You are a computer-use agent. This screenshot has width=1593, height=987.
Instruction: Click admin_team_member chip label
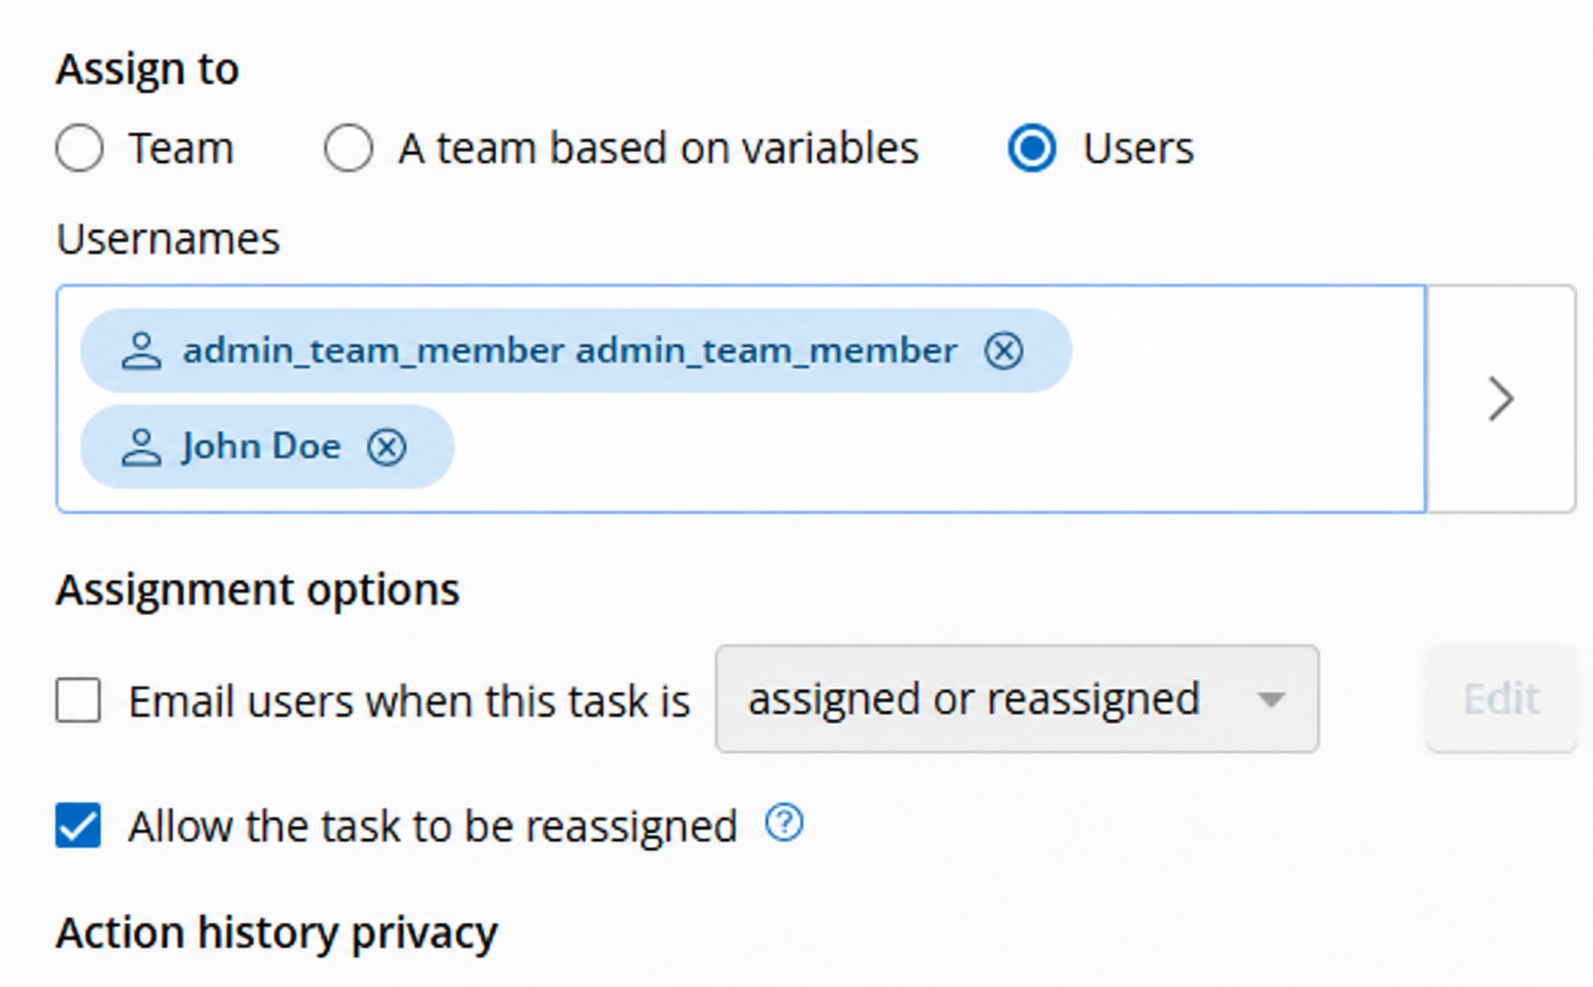click(570, 351)
